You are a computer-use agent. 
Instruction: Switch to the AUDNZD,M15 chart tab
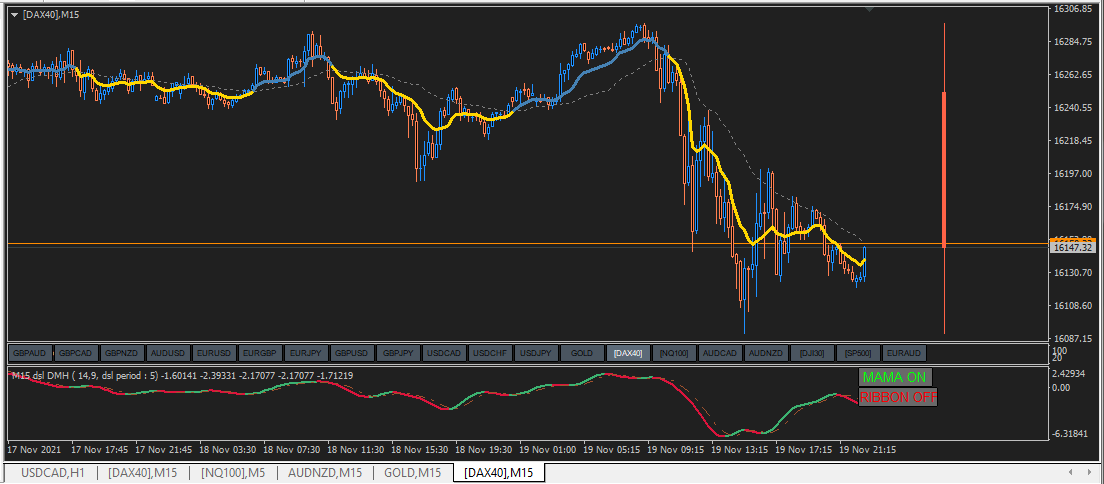325,473
